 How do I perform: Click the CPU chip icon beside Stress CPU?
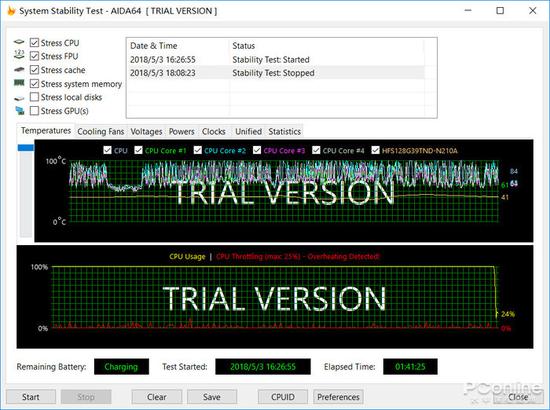click(x=19, y=42)
